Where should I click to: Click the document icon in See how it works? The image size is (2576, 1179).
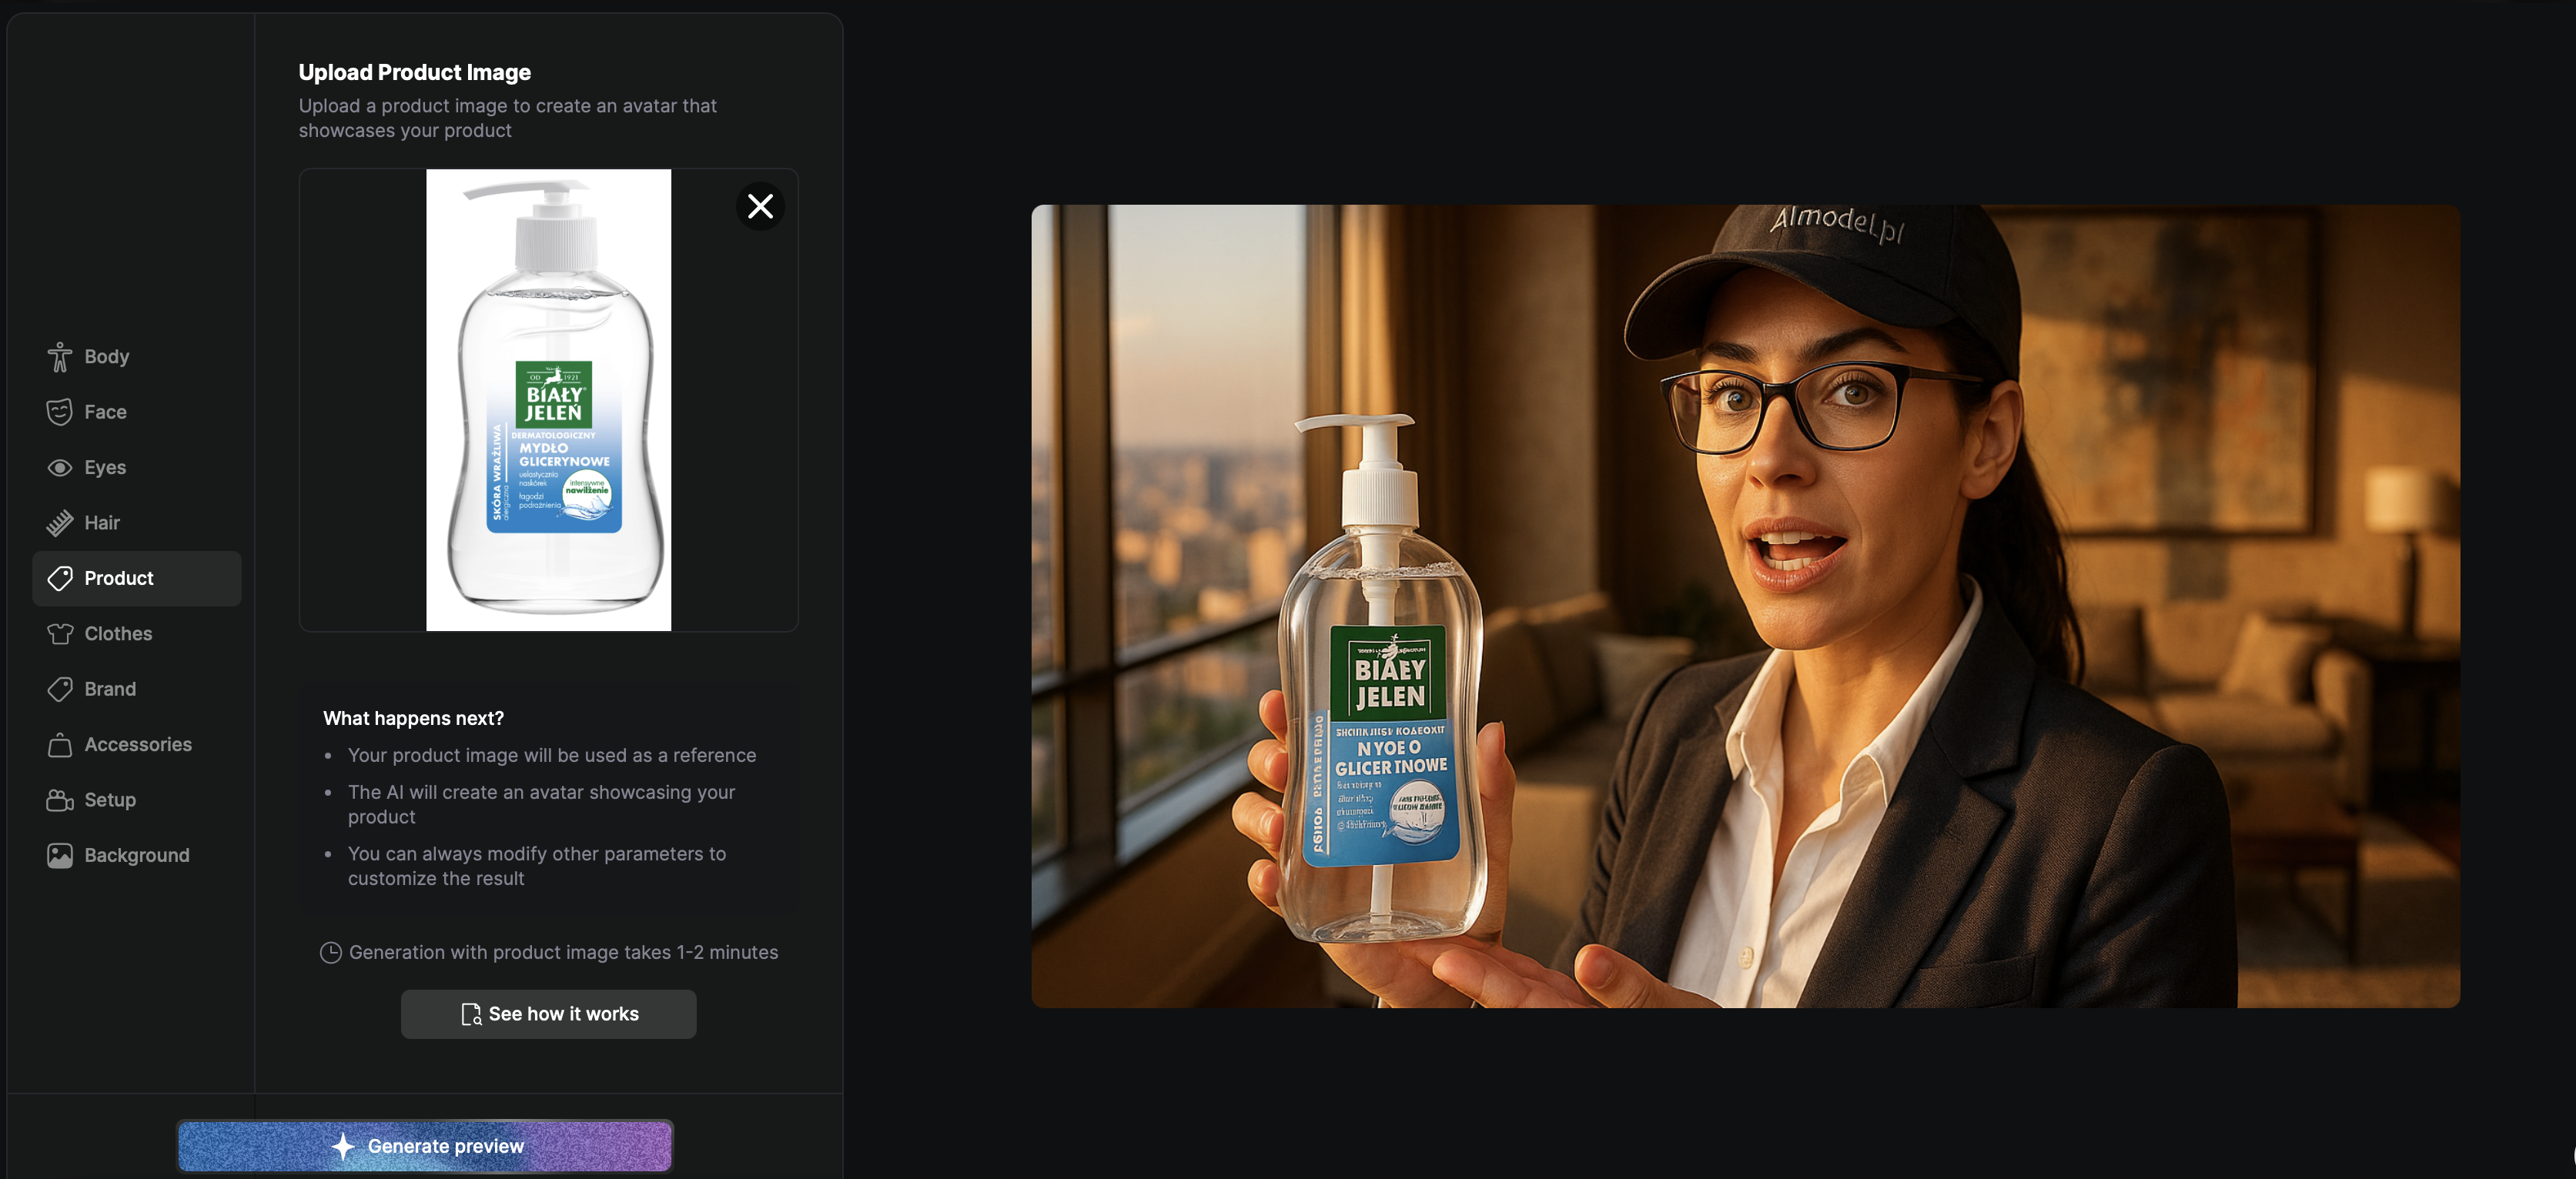click(x=471, y=1014)
